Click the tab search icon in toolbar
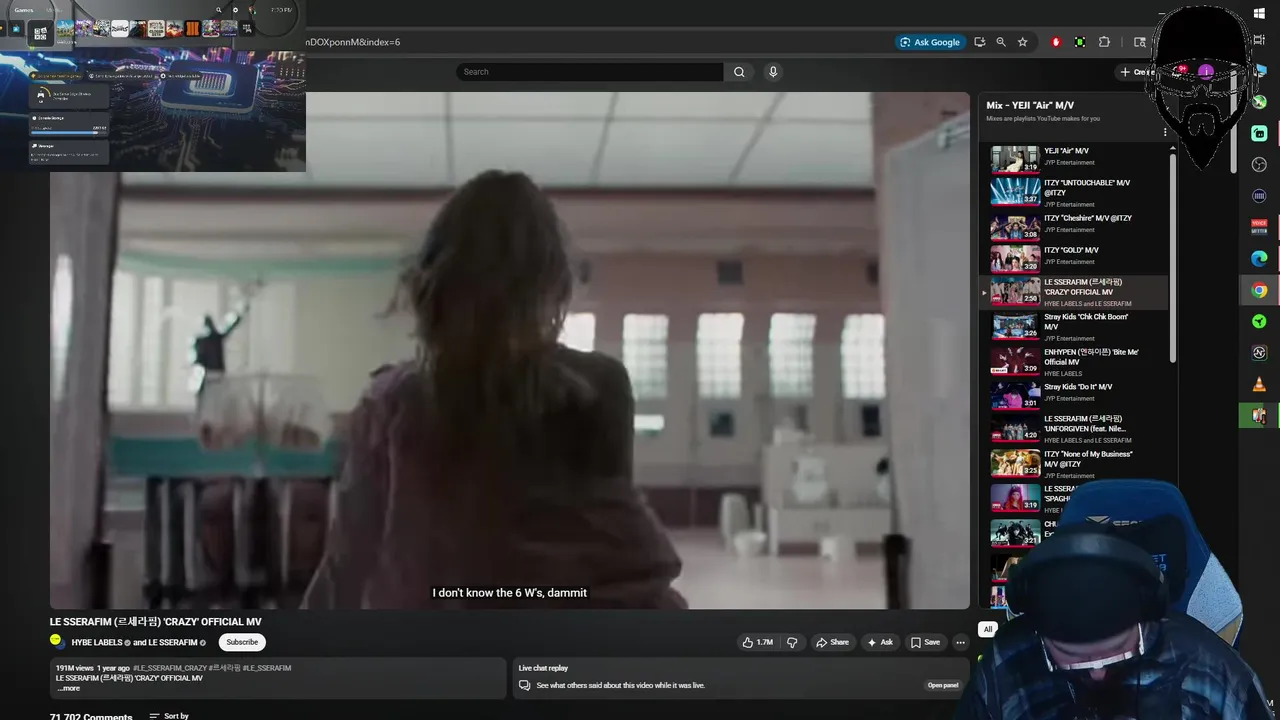This screenshot has width=1280, height=720. pos(1139,42)
